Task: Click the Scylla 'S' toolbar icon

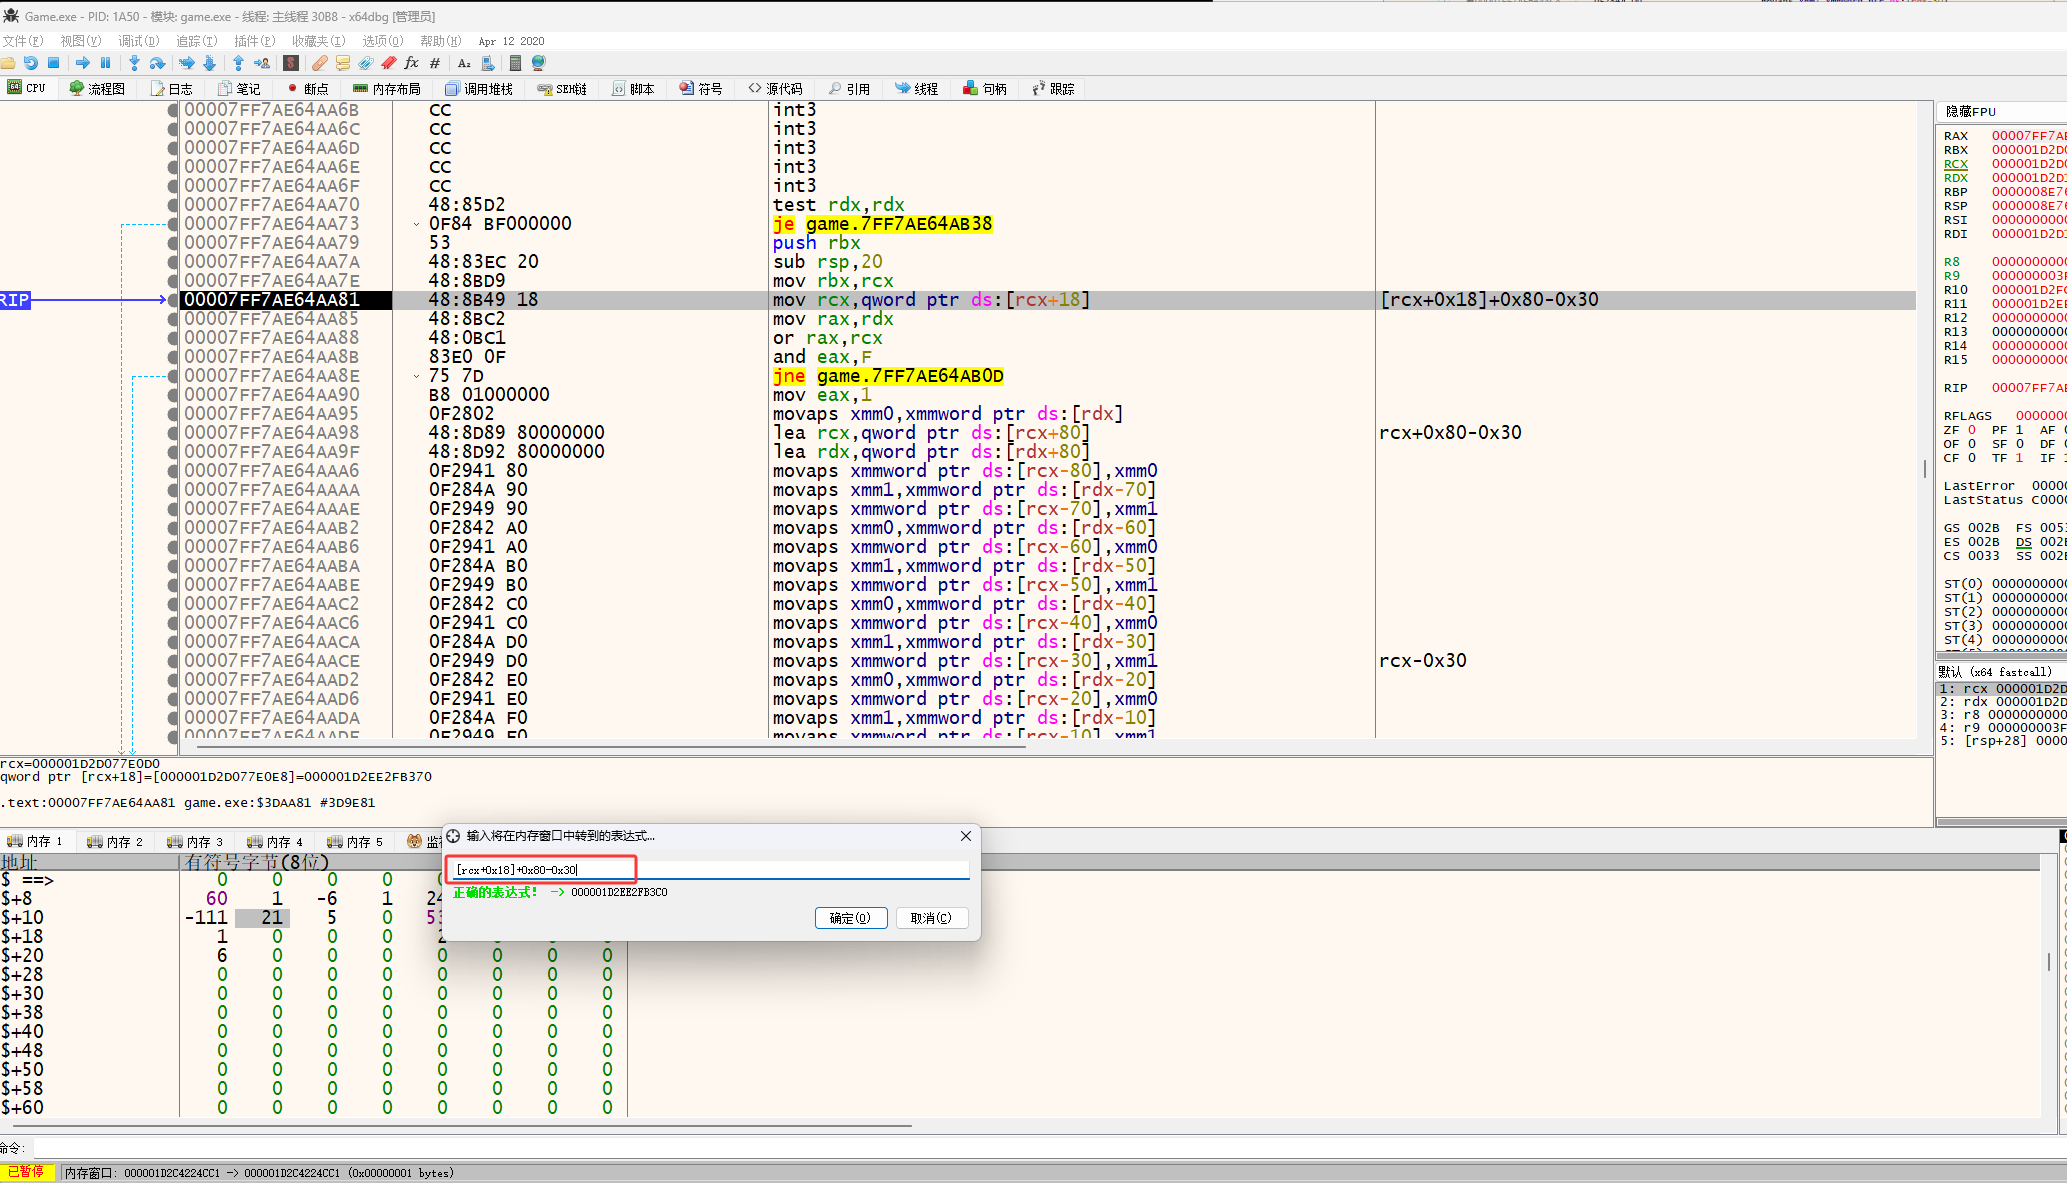Action: (x=291, y=63)
